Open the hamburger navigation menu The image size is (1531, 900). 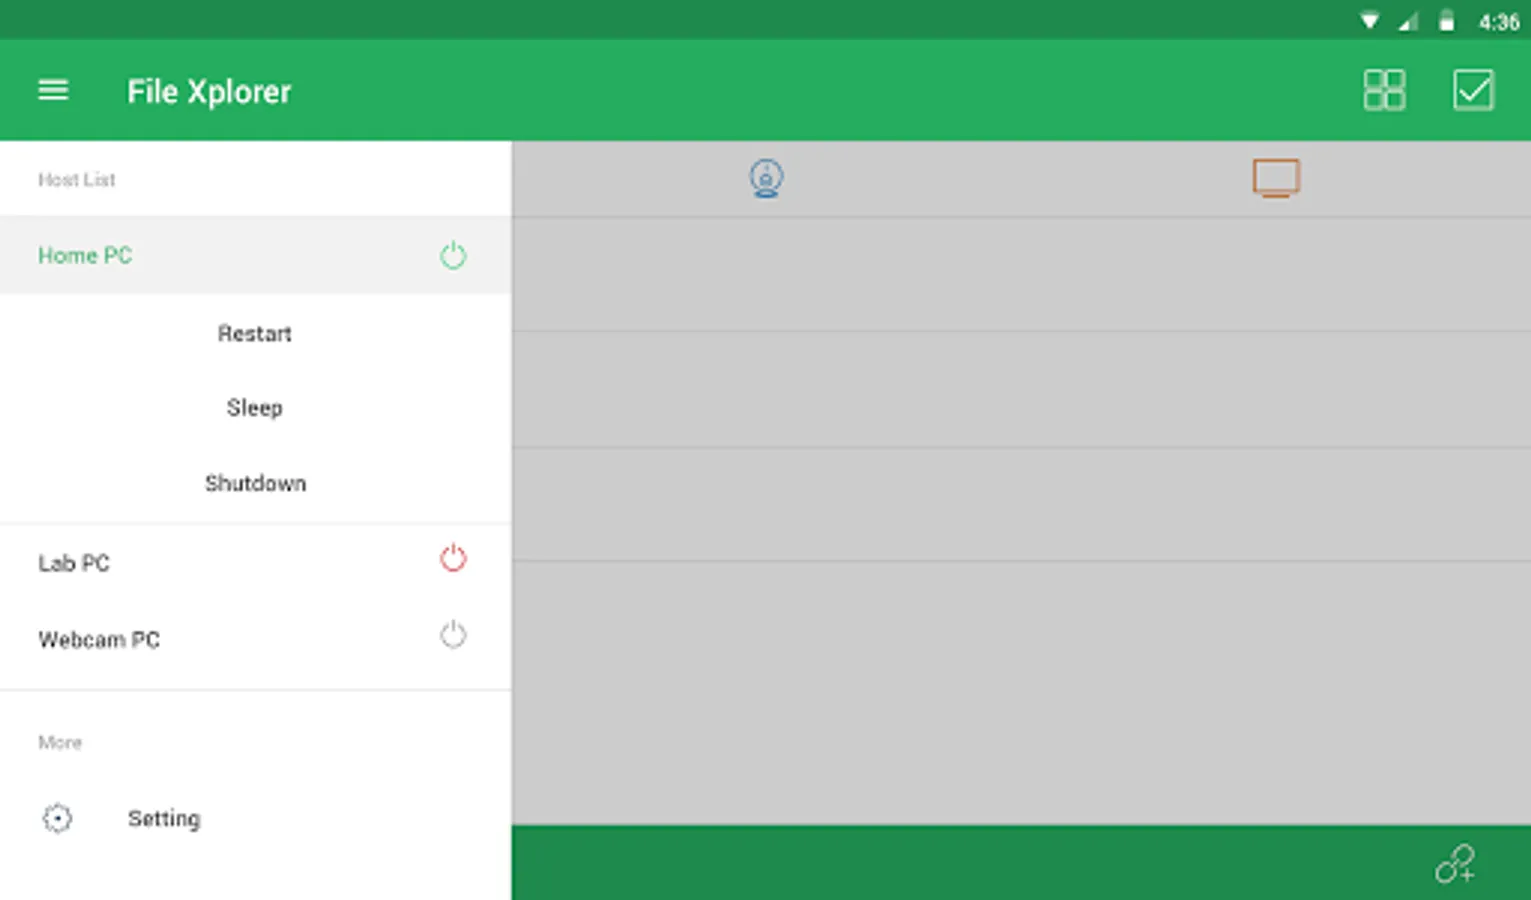pos(53,91)
